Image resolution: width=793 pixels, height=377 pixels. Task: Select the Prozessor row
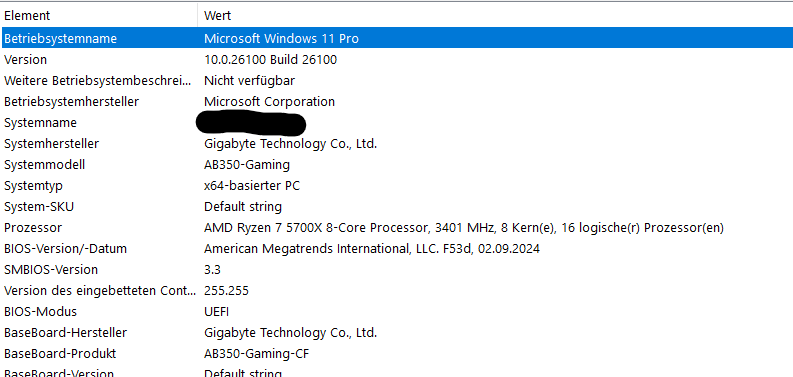pyautogui.click(x=396, y=228)
